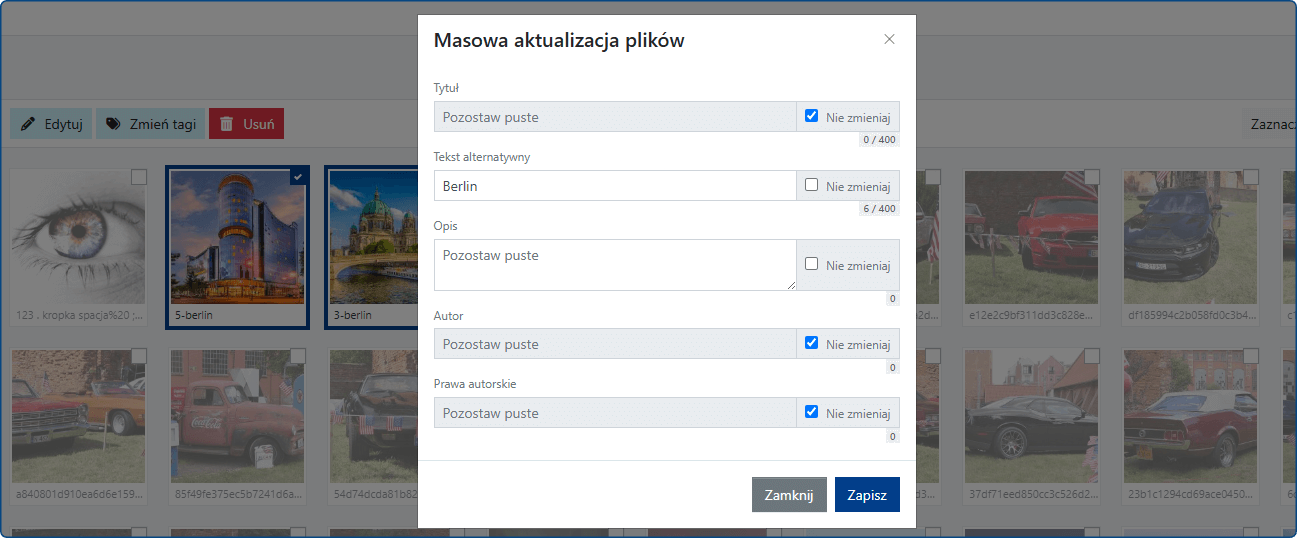Click the red Coca-Cola truck thumbnail

(237, 415)
